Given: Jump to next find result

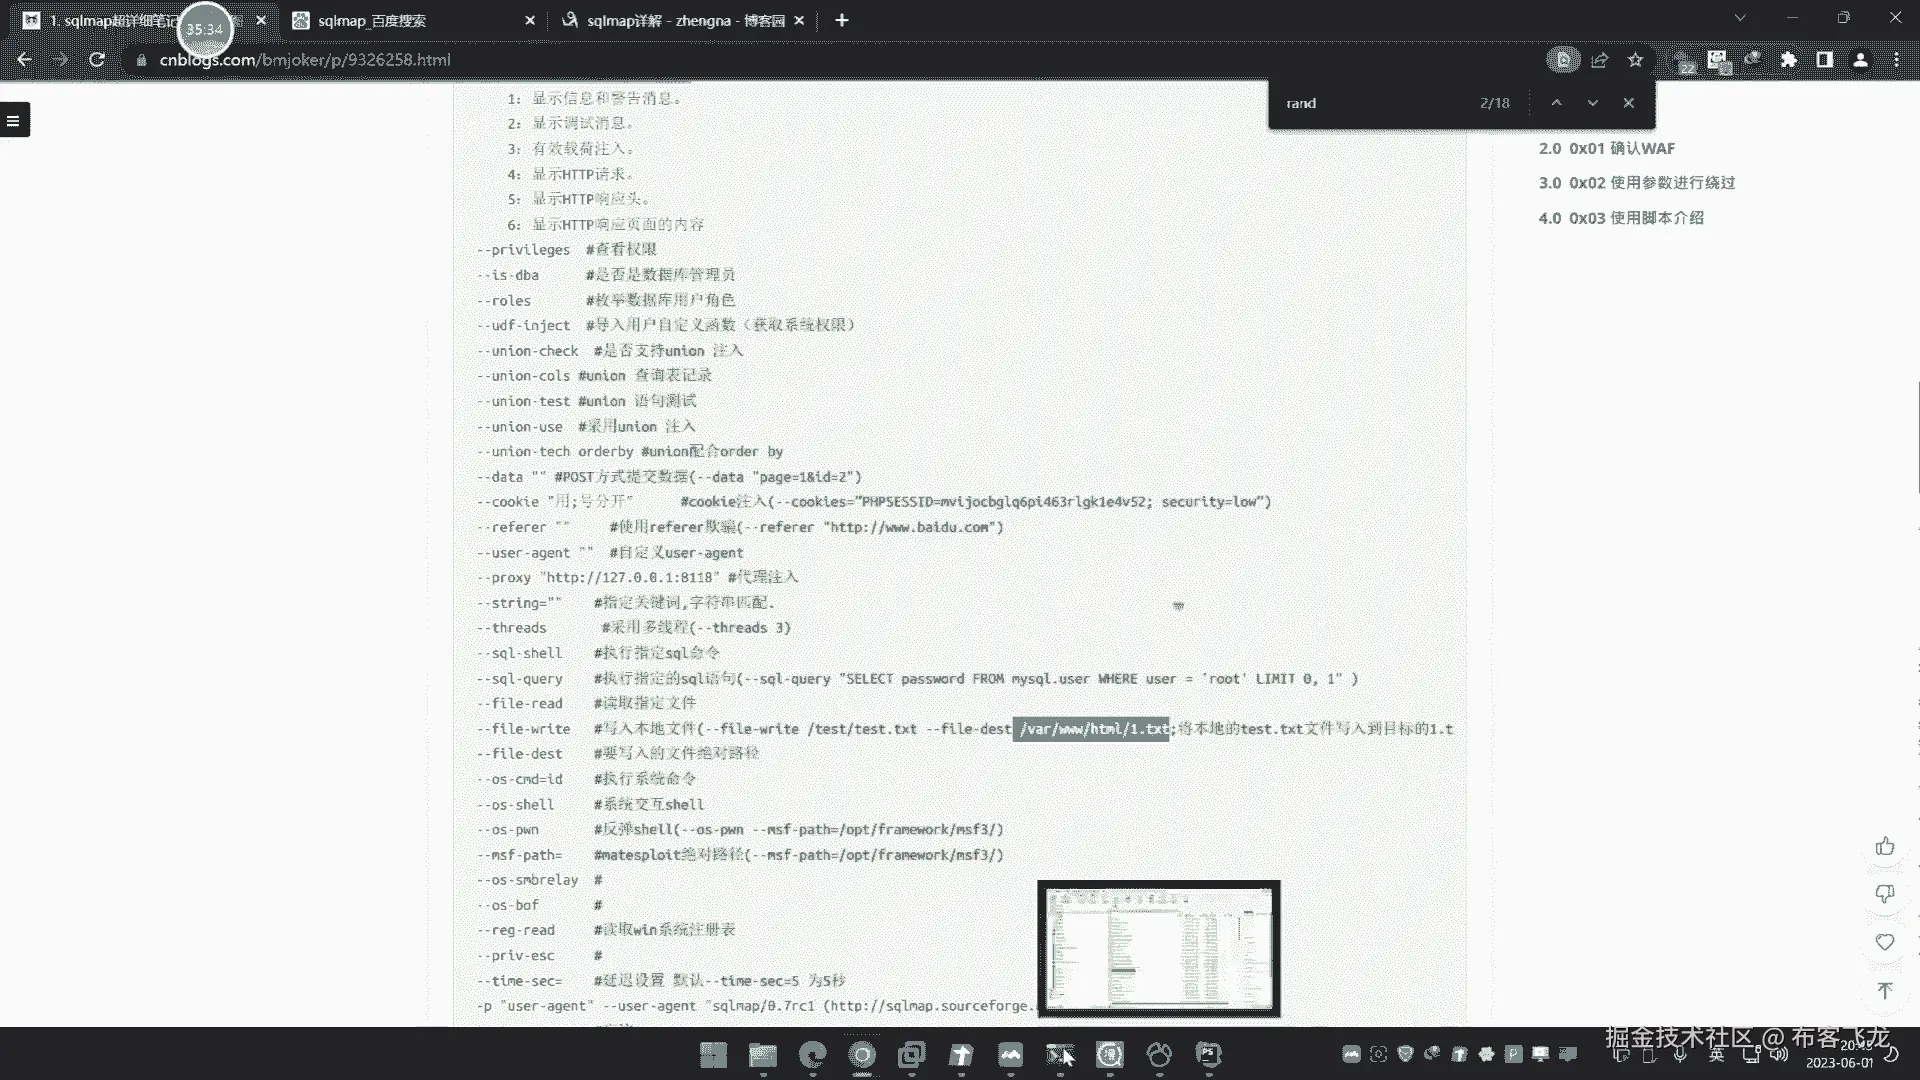Looking at the screenshot, I should coord(1593,103).
